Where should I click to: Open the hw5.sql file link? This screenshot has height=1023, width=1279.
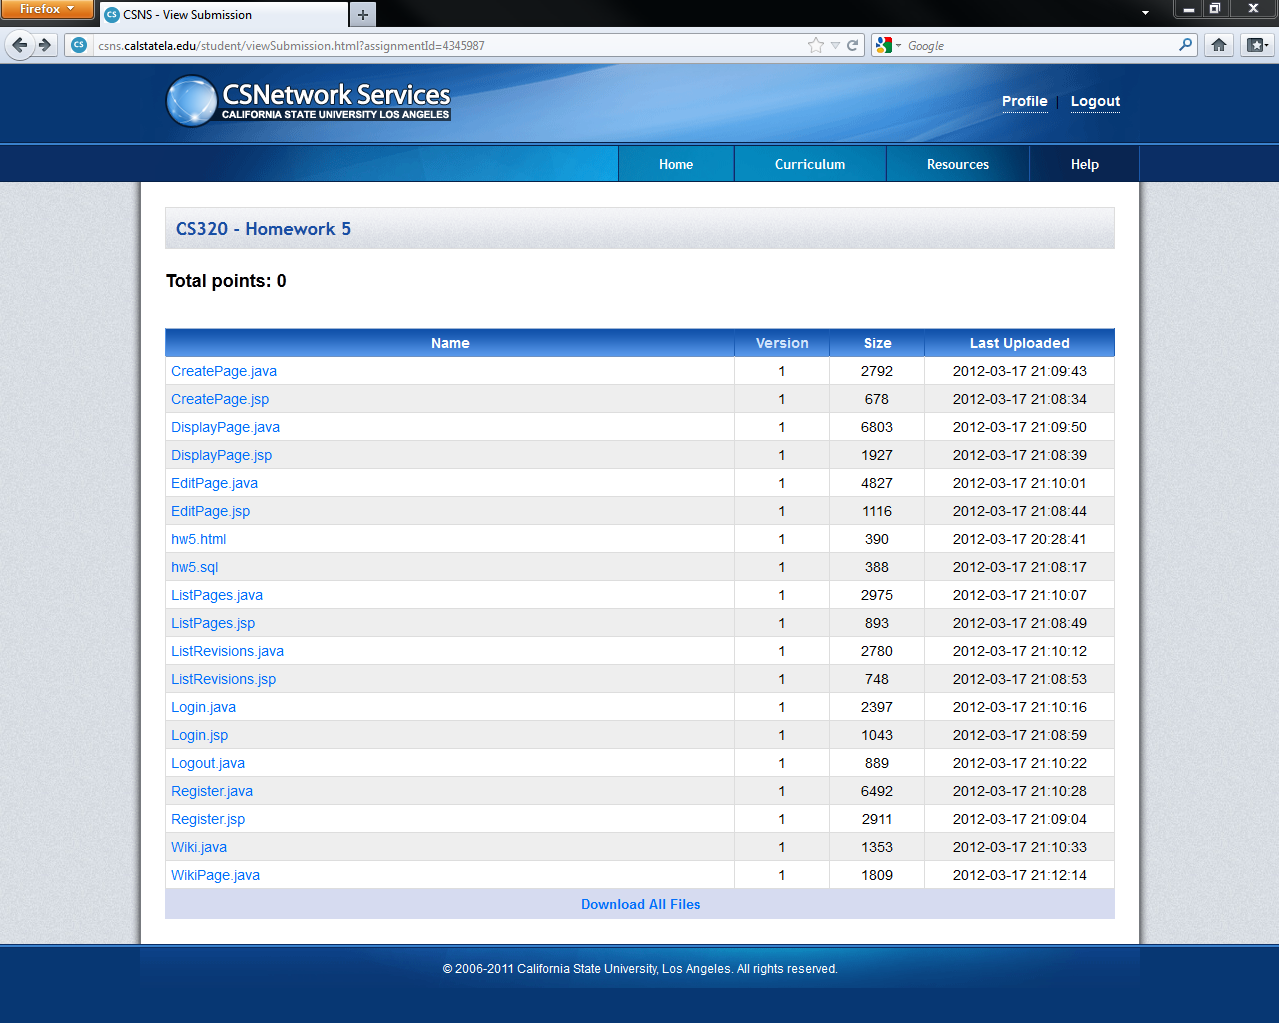click(x=194, y=567)
